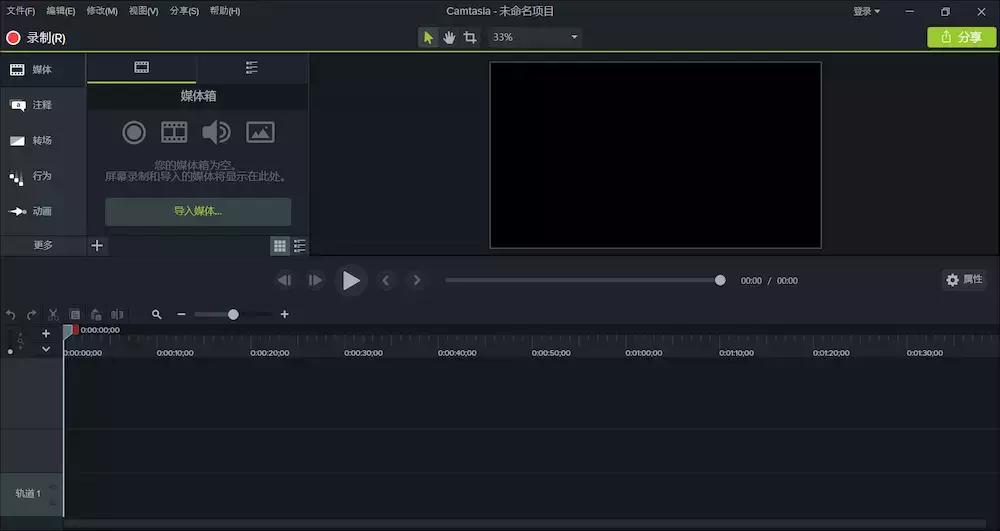1000x531 pixels.
Task: Click the plus icon next to 更多
Action: (97, 245)
